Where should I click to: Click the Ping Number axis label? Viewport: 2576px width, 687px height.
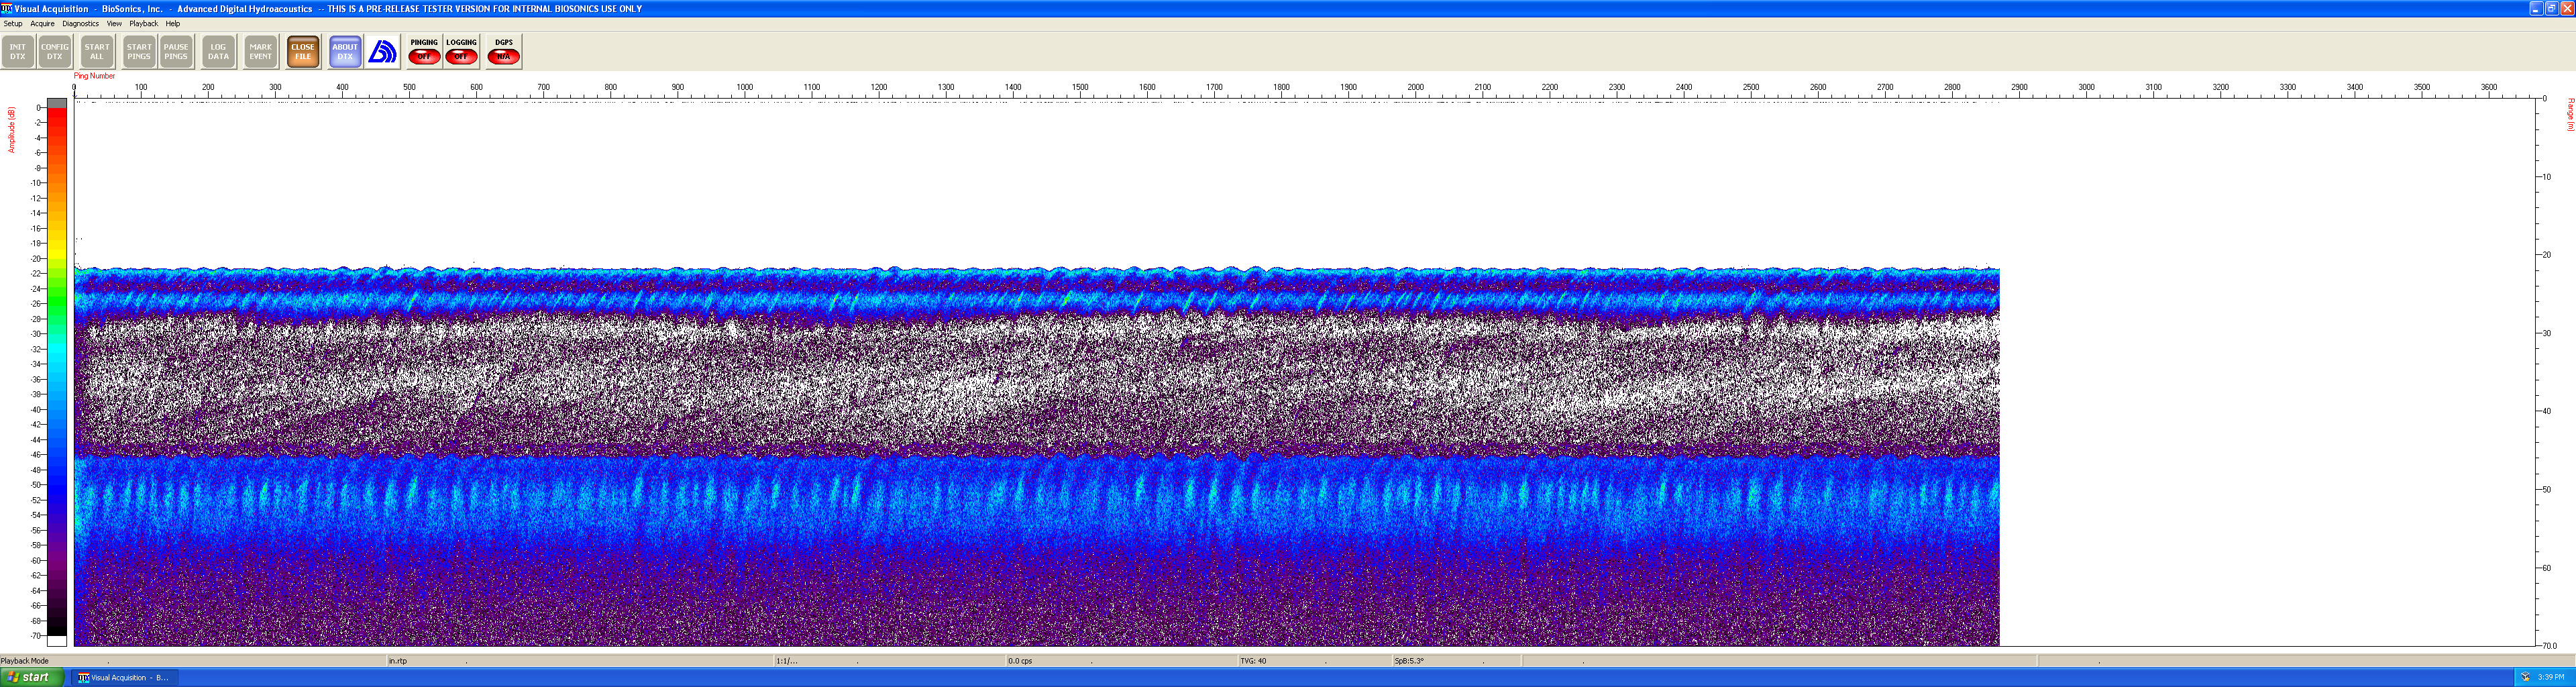click(x=94, y=76)
